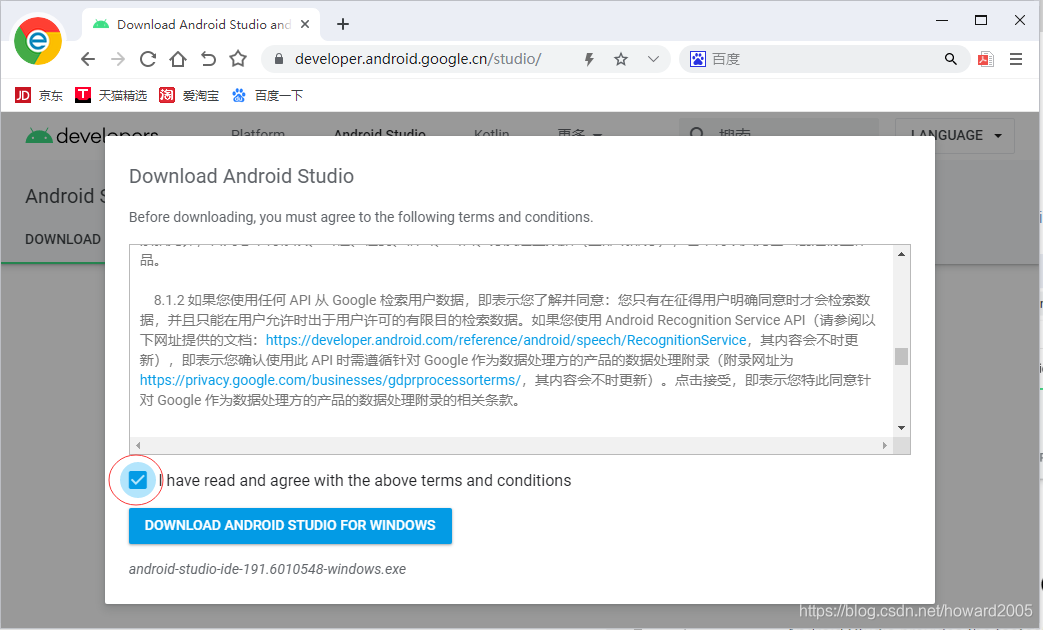Click the DOWNLOAD tab on the page
Screen dimensions: 1043x630
[63, 239]
